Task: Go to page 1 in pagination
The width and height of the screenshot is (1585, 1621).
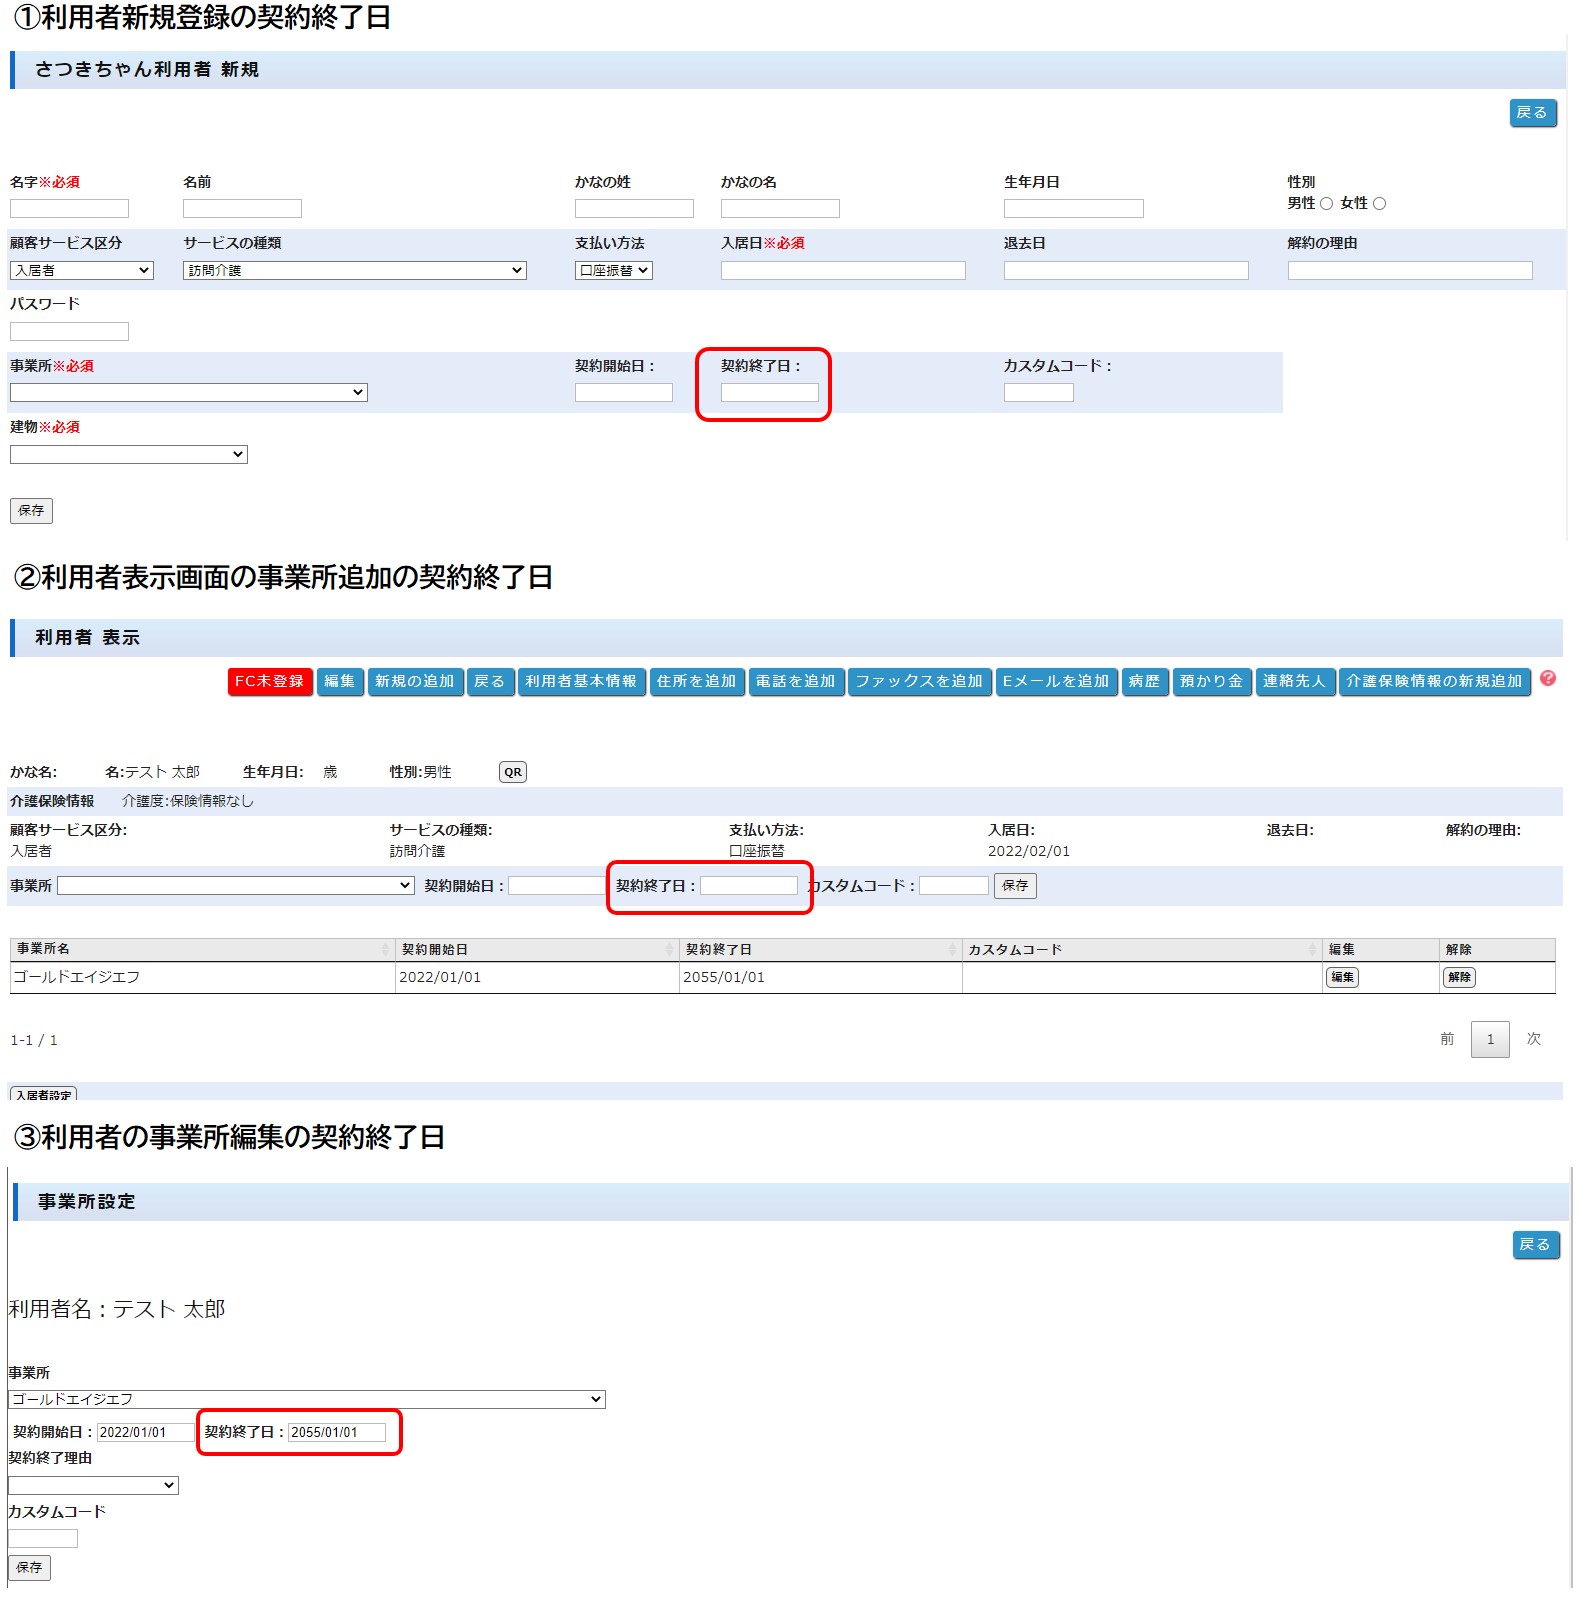Action: point(1489,1040)
